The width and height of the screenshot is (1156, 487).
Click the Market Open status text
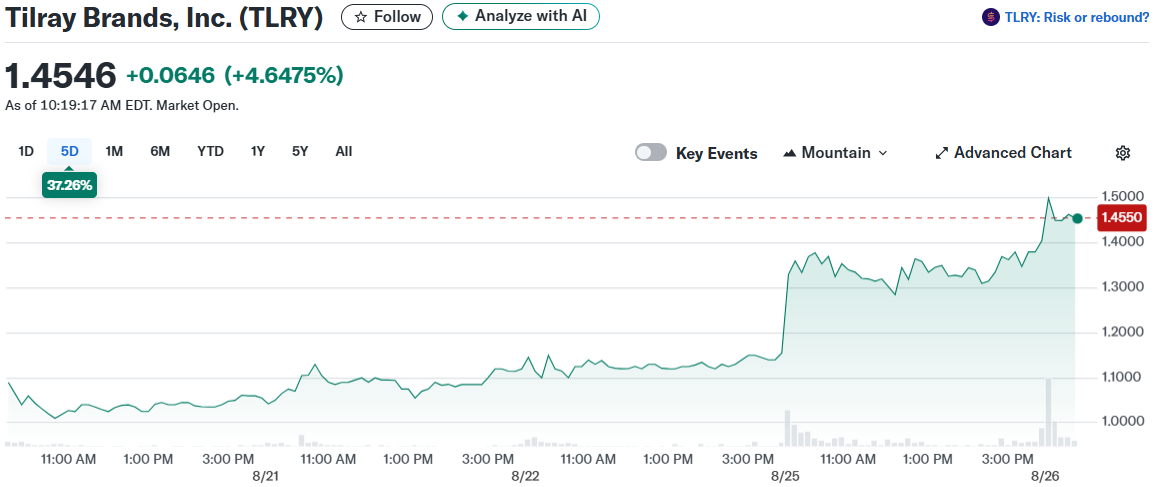(x=198, y=106)
